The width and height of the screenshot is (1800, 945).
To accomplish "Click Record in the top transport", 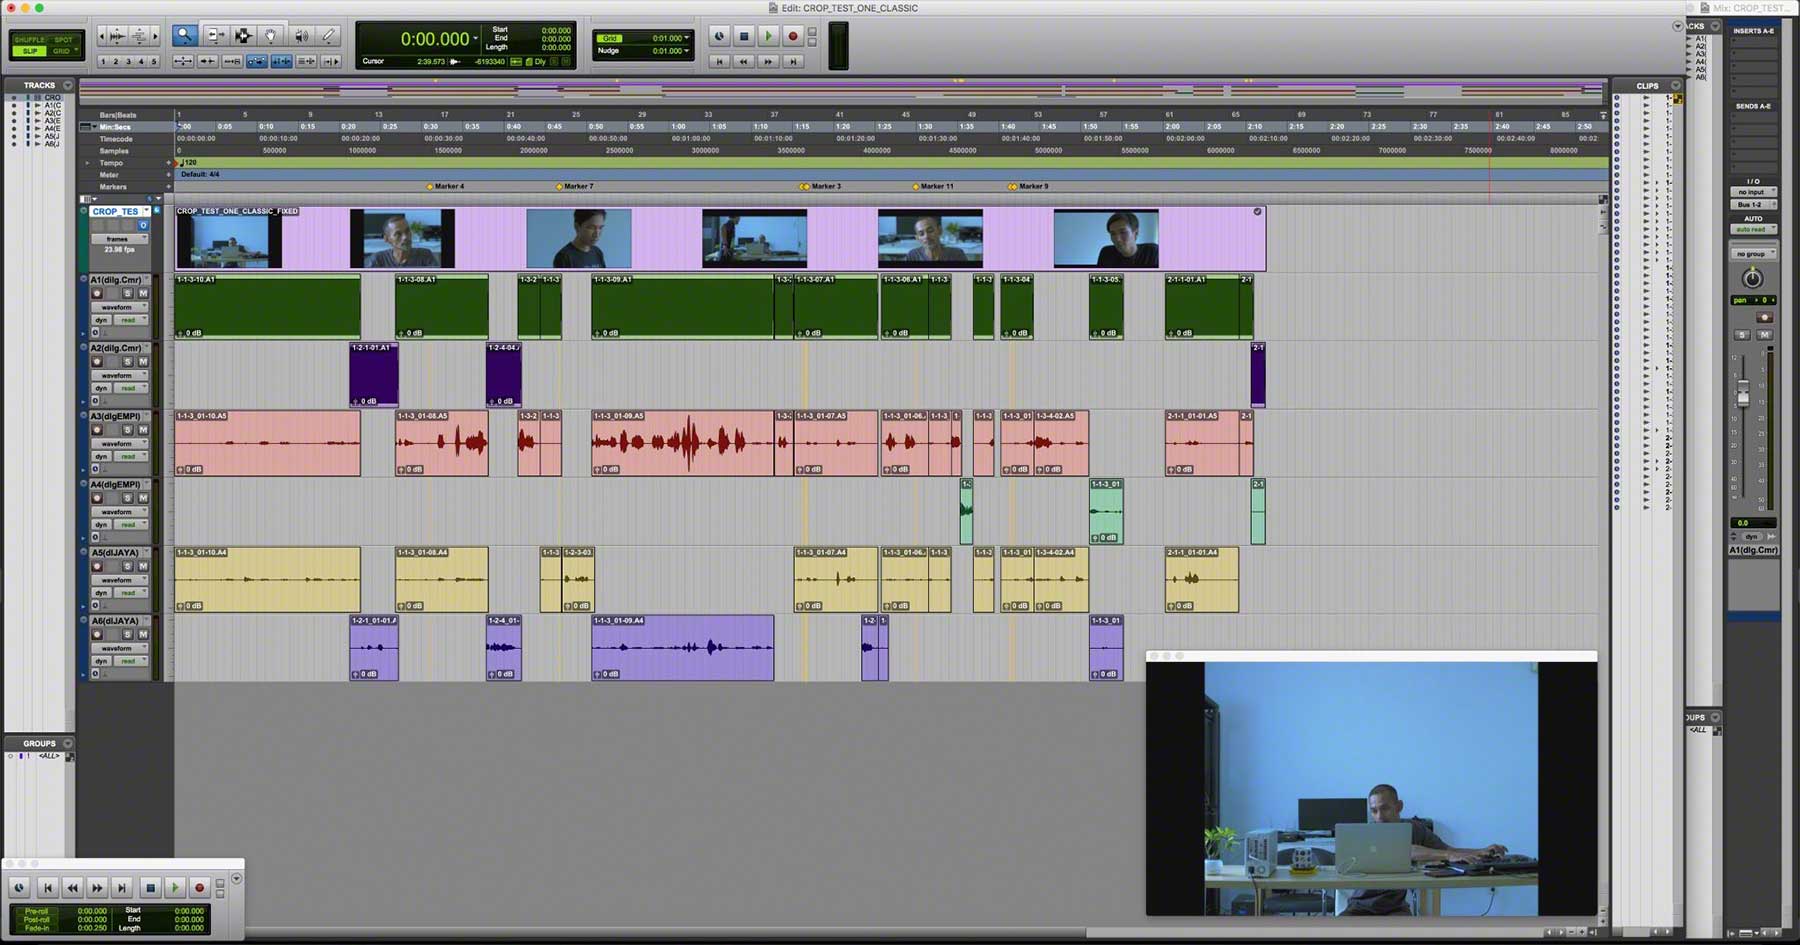I will pos(793,36).
